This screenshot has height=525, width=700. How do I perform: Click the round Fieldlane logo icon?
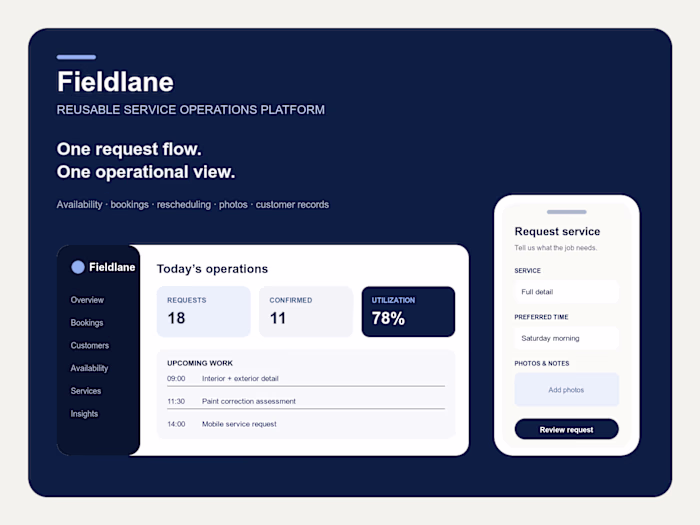(78, 267)
